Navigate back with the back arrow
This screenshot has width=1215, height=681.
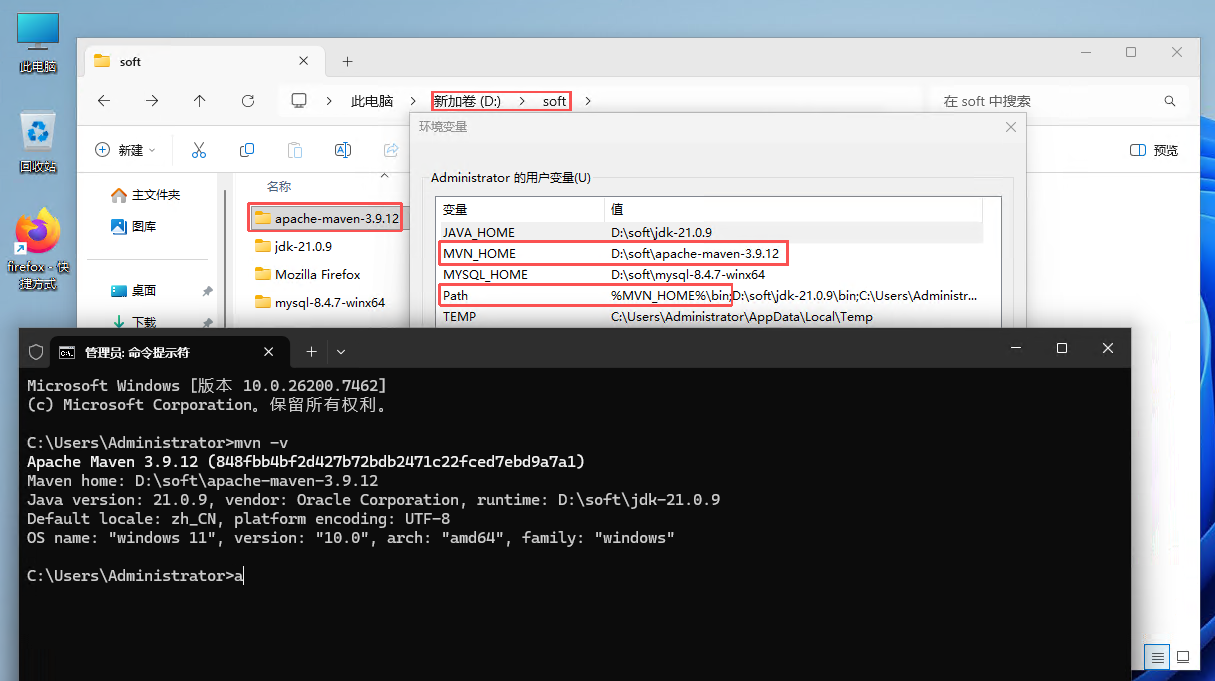[104, 101]
